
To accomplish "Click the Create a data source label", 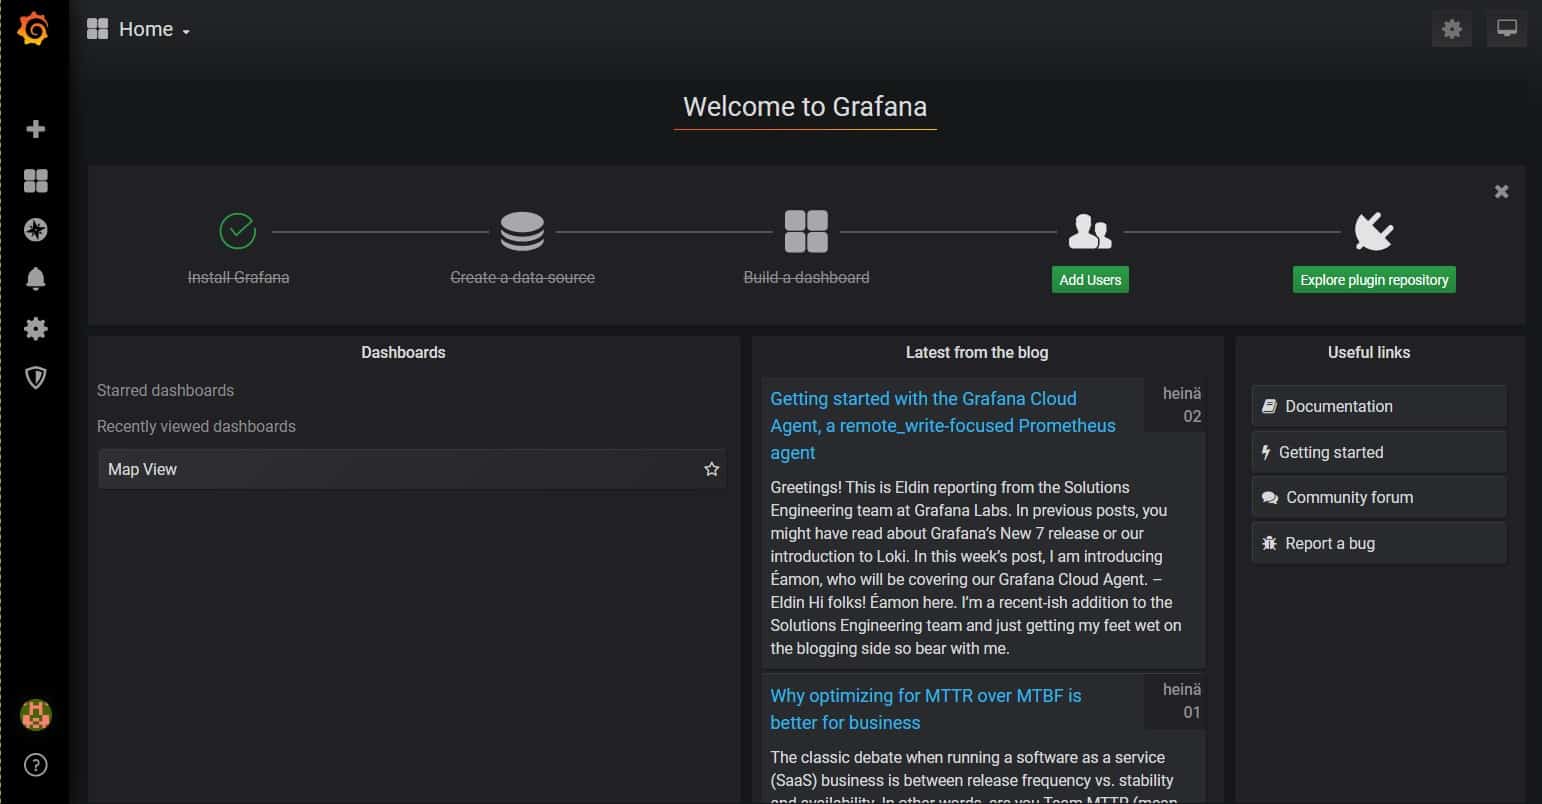I will (x=522, y=277).
